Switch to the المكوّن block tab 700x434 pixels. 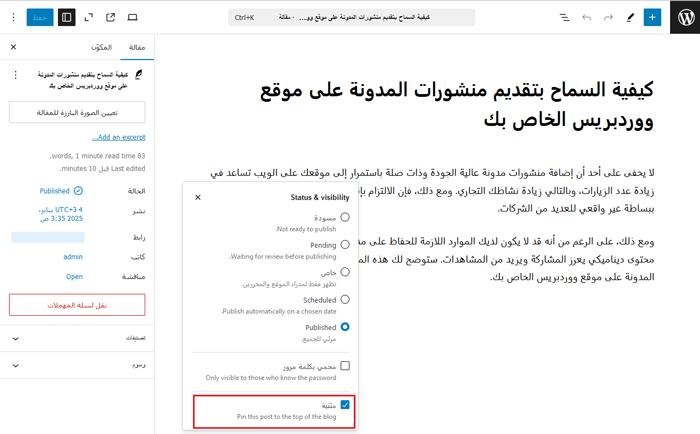coord(101,47)
